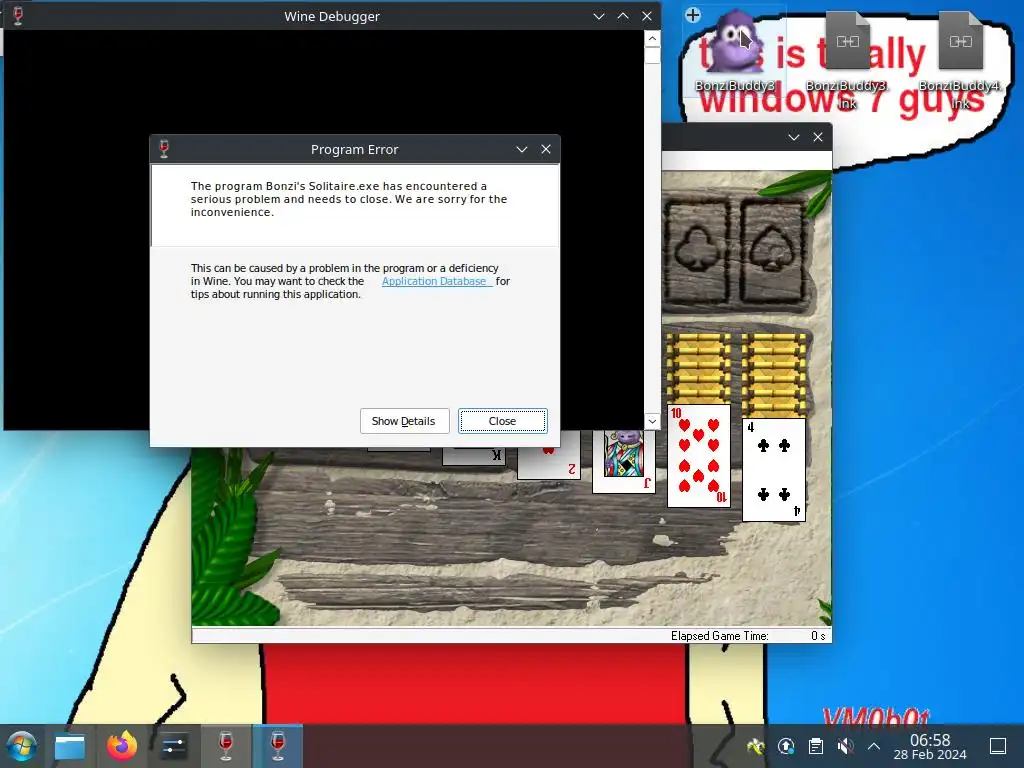Viewport: 1024px width, 768px height.
Task: Minimize the Solitaire game window
Action: pyautogui.click(x=794, y=137)
